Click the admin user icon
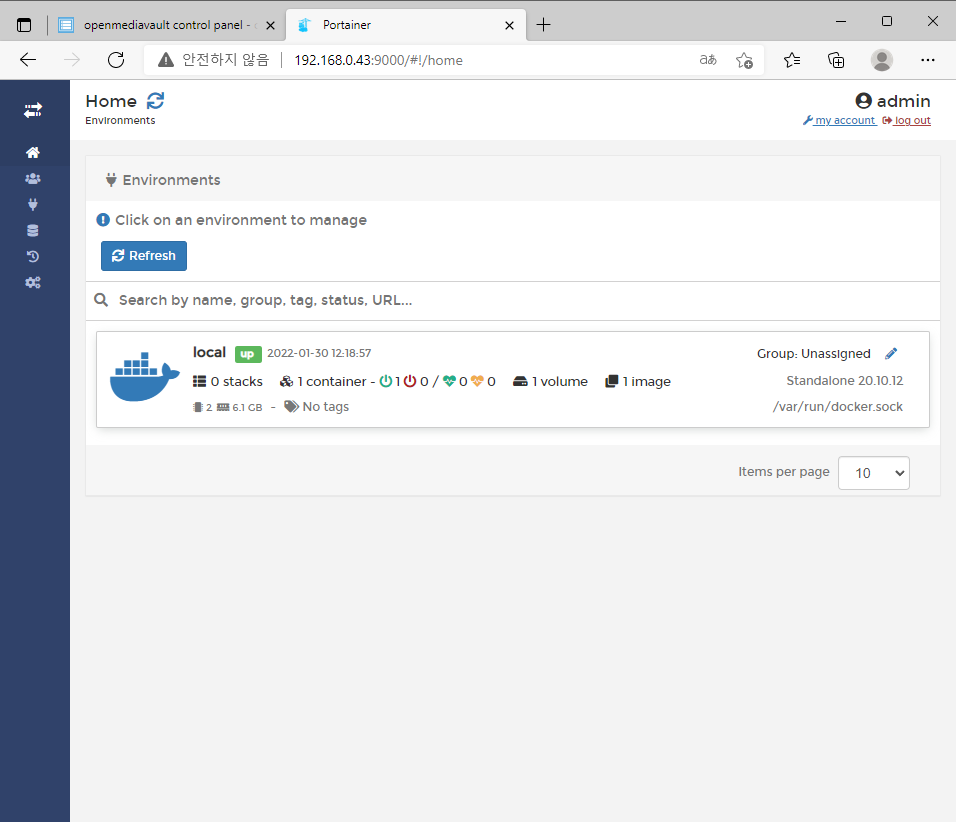The height and width of the screenshot is (822, 956). click(863, 101)
